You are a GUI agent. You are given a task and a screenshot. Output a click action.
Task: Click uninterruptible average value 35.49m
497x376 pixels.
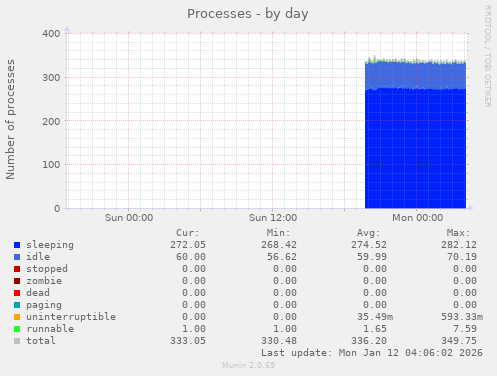point(375,317)
